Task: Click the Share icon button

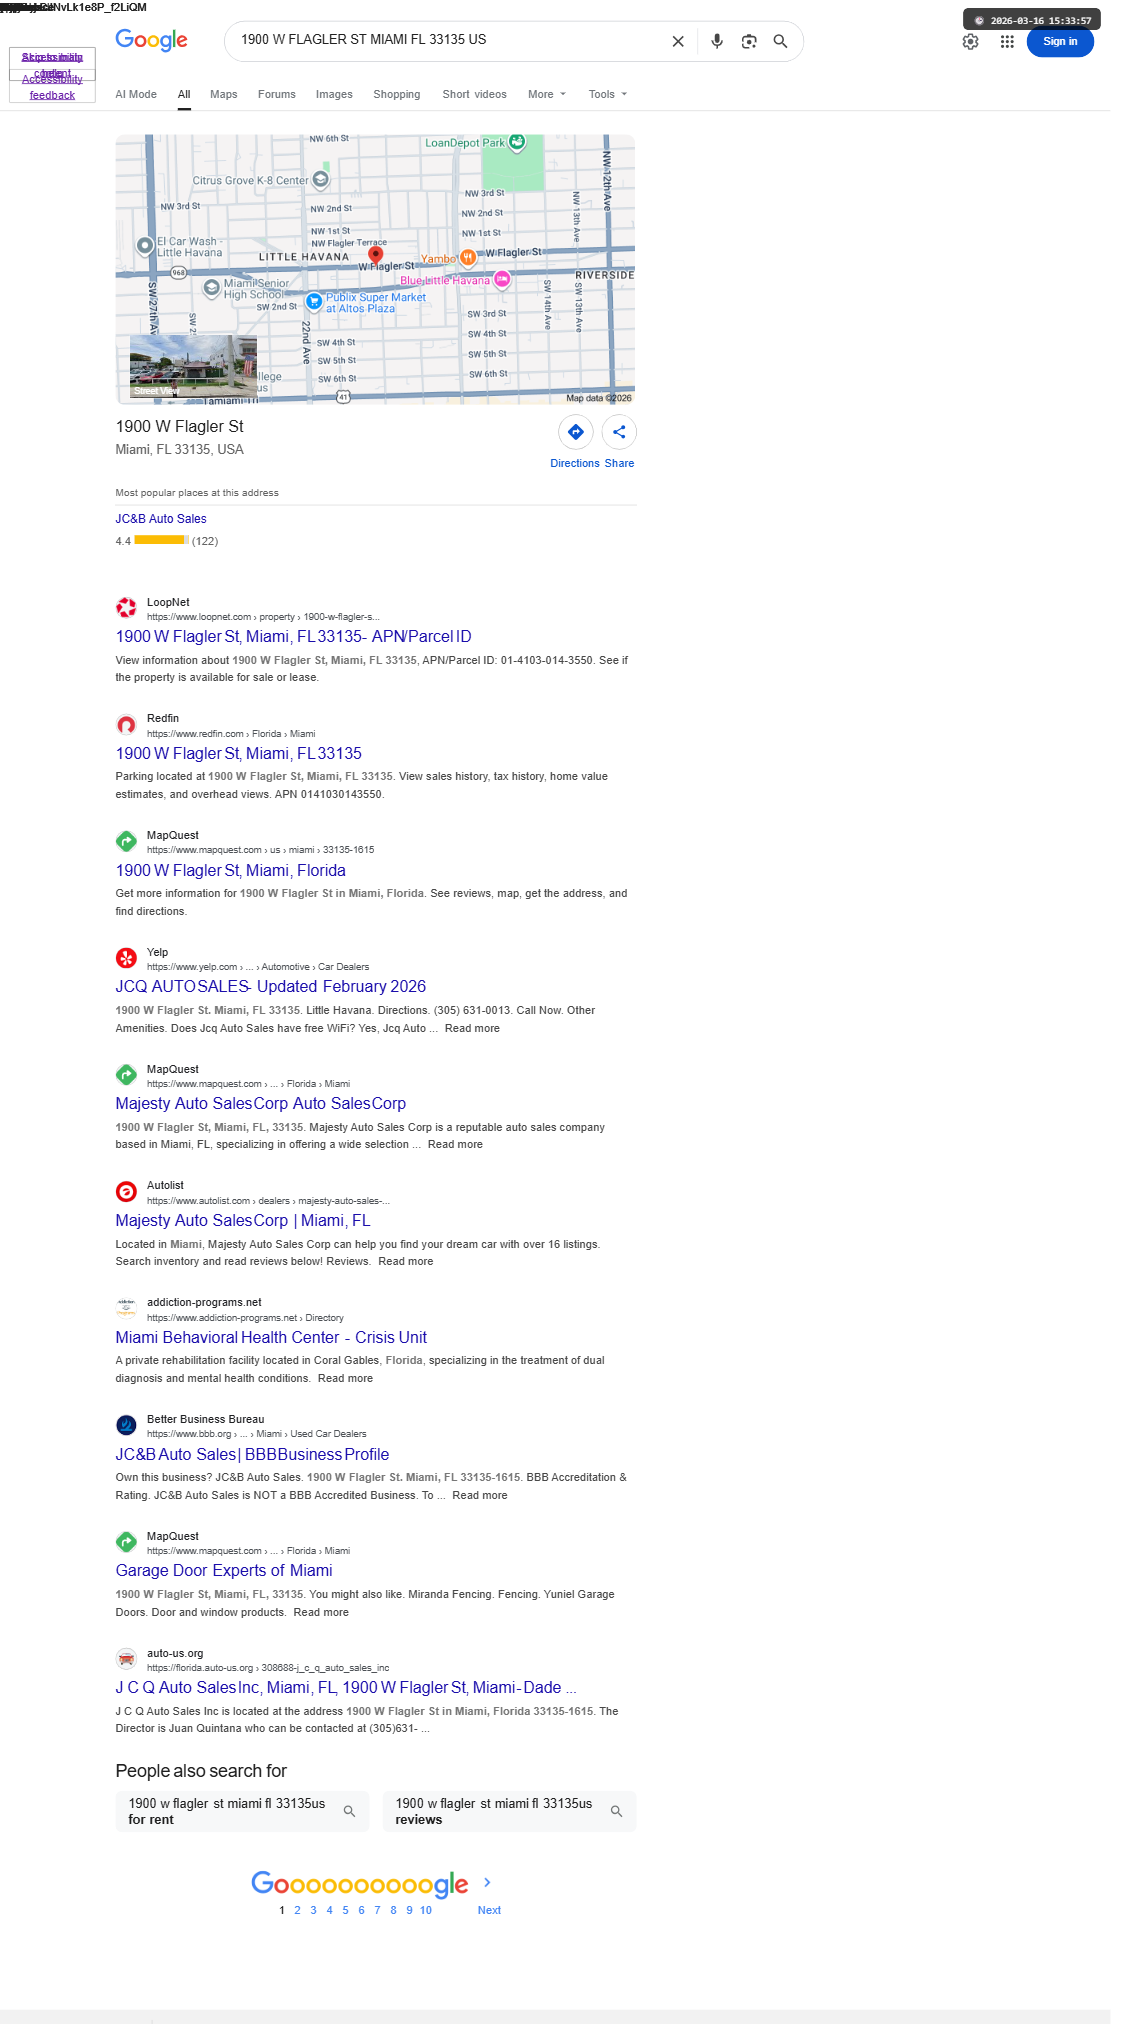Action: (x=619, y=432)
